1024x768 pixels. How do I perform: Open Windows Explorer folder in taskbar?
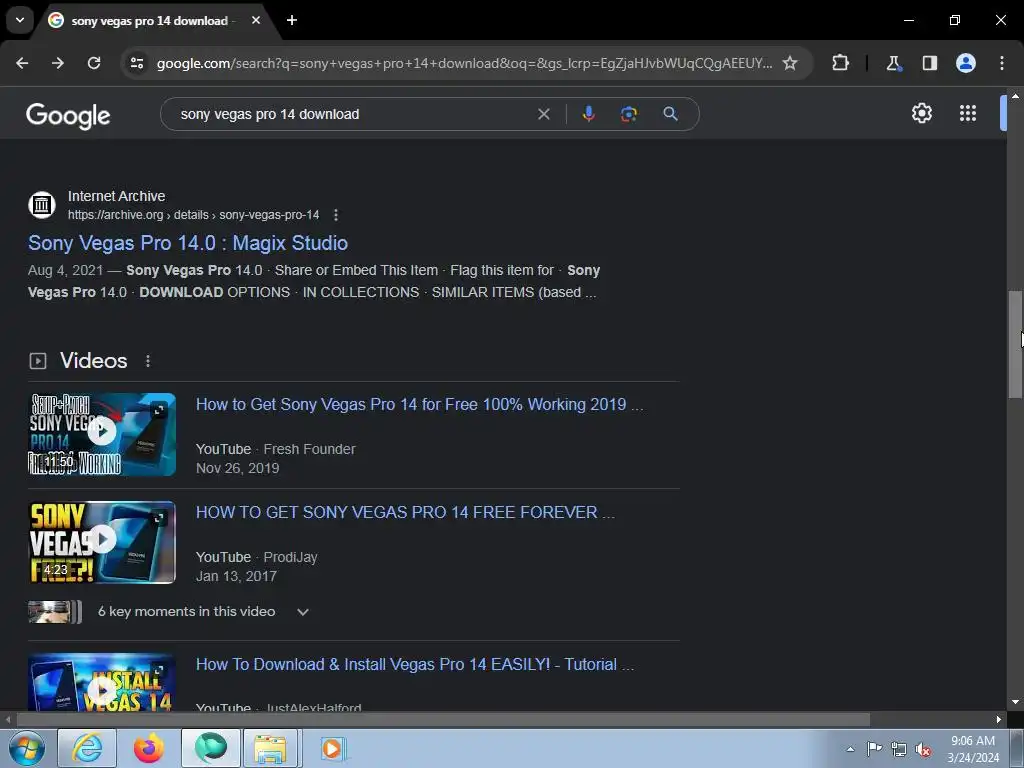click(x=270, y=748)
